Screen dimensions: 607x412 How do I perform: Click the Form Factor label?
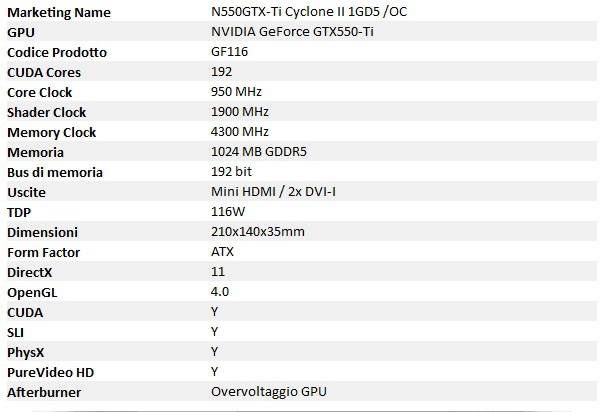pyautogui.click(x=43, y=252)
